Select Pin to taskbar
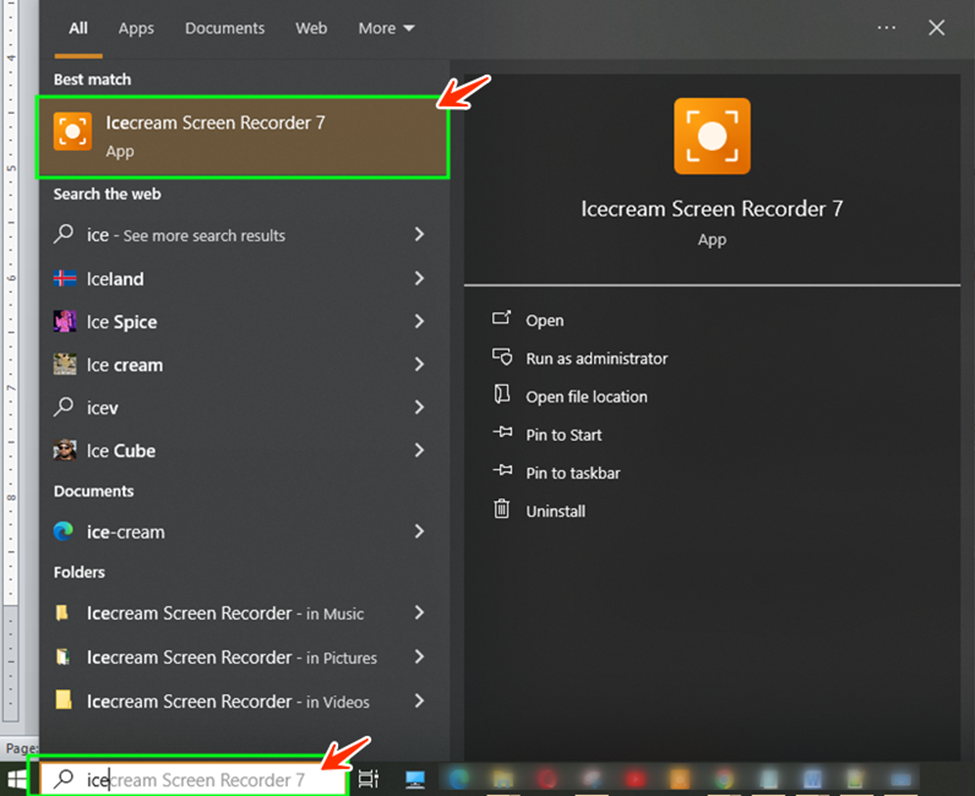The height and width of the screenshot is (796, 975). point(573,473)
